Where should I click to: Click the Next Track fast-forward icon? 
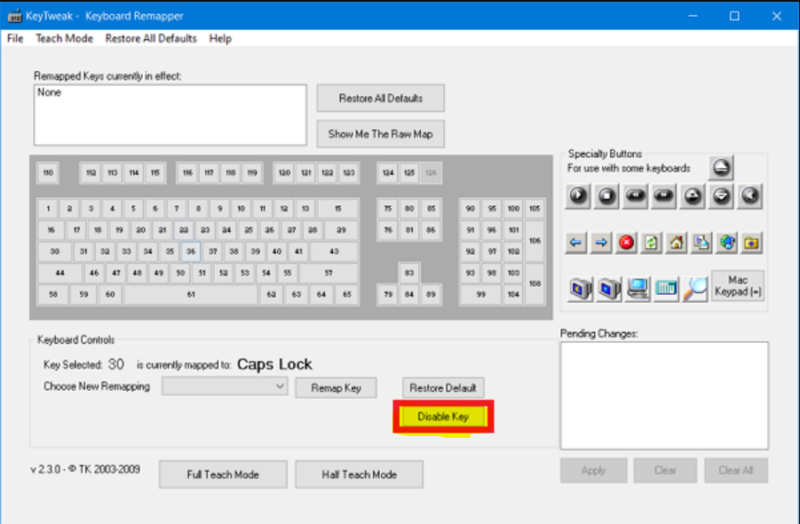(663, 195)
